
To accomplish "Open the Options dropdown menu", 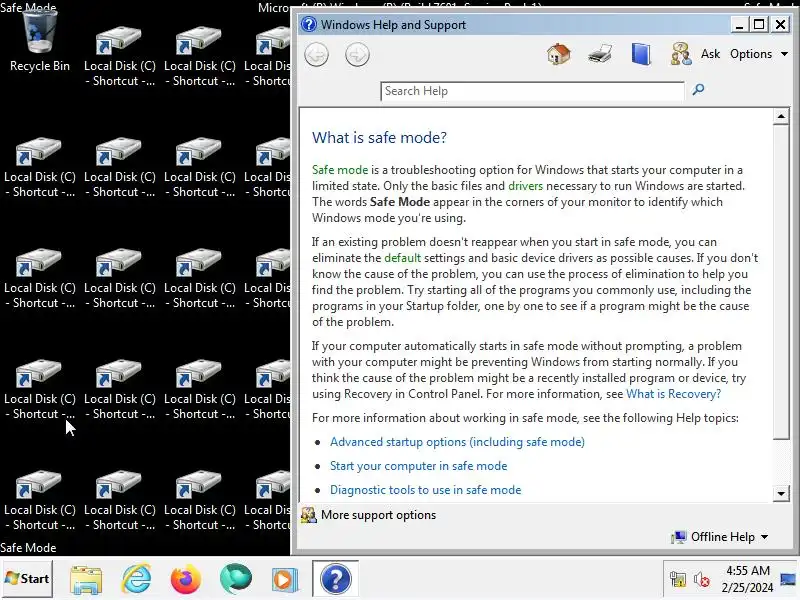I will pyautogui.click(x=759, y=54).
